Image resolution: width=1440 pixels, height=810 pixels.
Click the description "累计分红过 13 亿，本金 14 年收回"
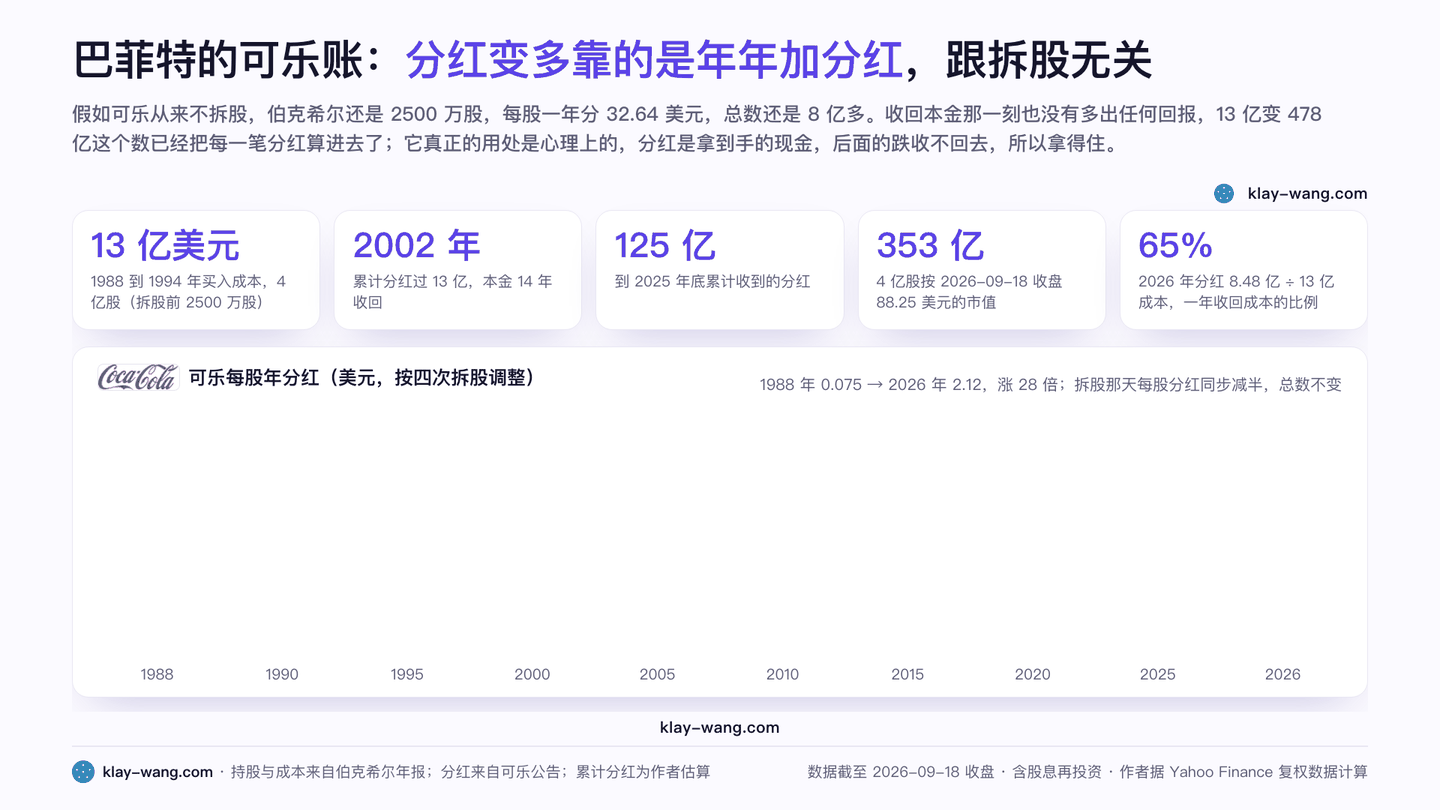coord(453,292)
